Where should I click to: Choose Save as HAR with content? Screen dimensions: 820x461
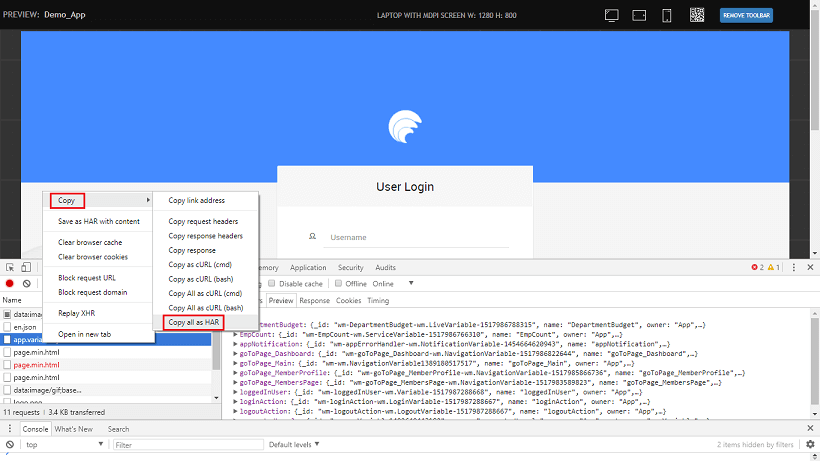tap(99, 221)
